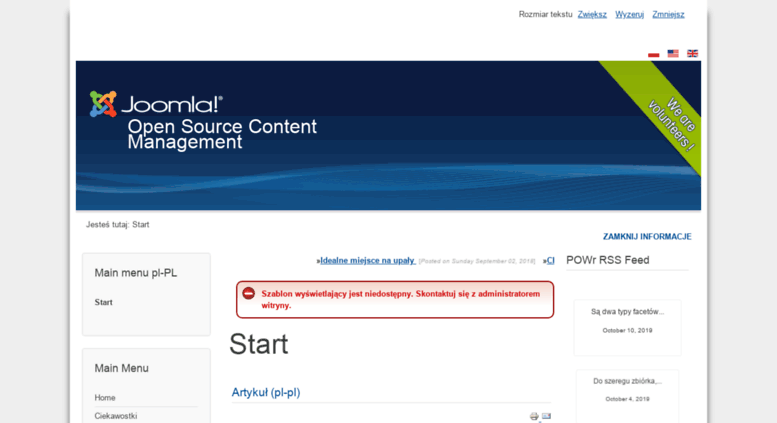This screenshot has width=777, height=423.
Task: Switch language using the Polish flag icon
Action: pyautogui.click(x=654, y=53)
